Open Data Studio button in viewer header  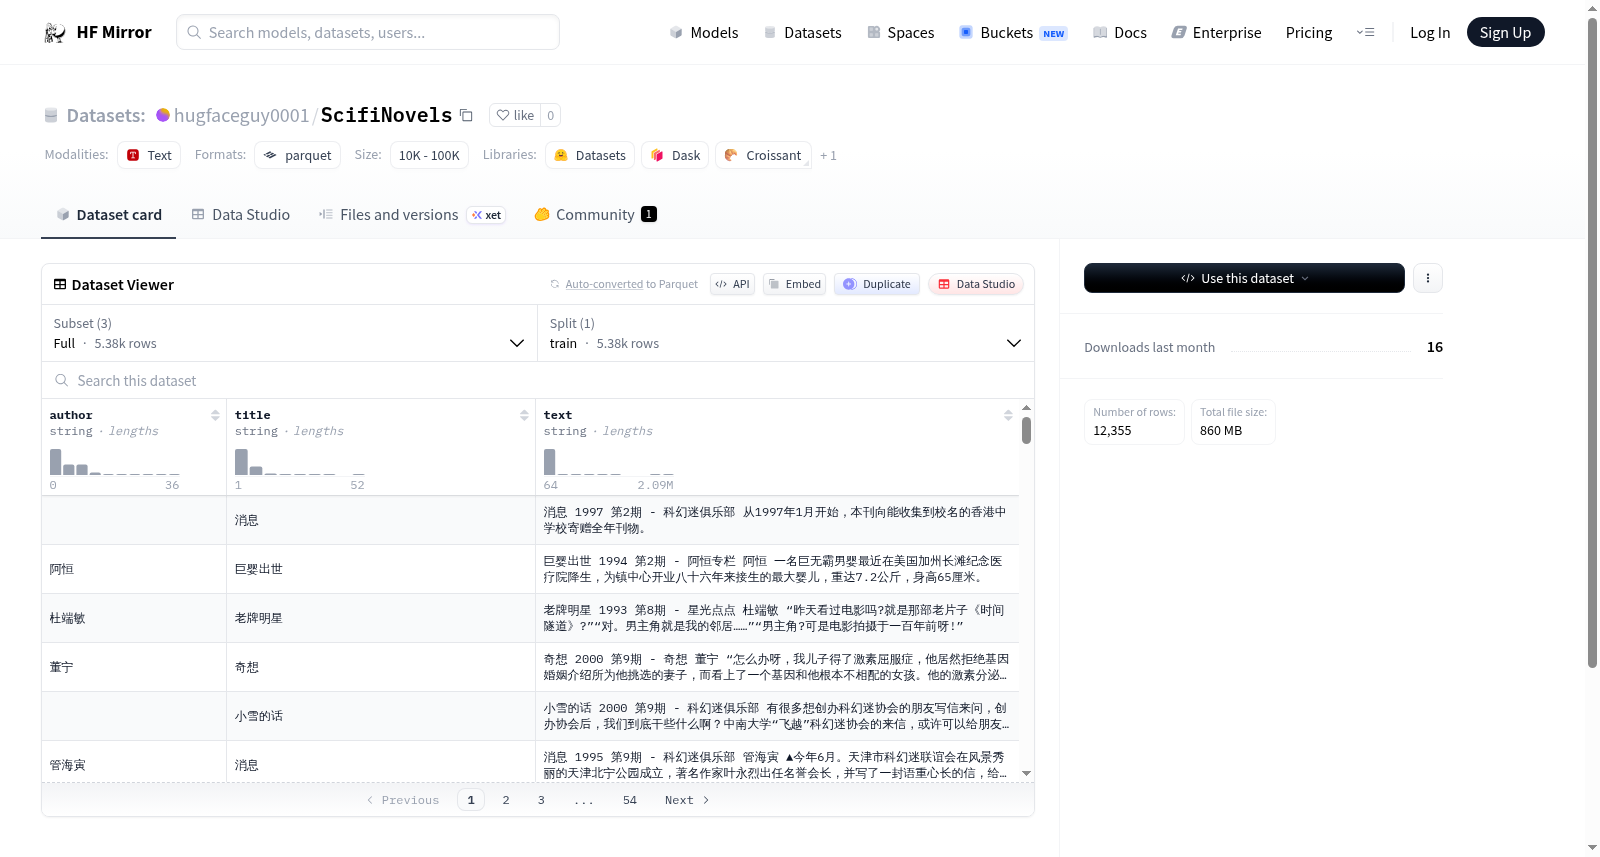pos(976,284)
